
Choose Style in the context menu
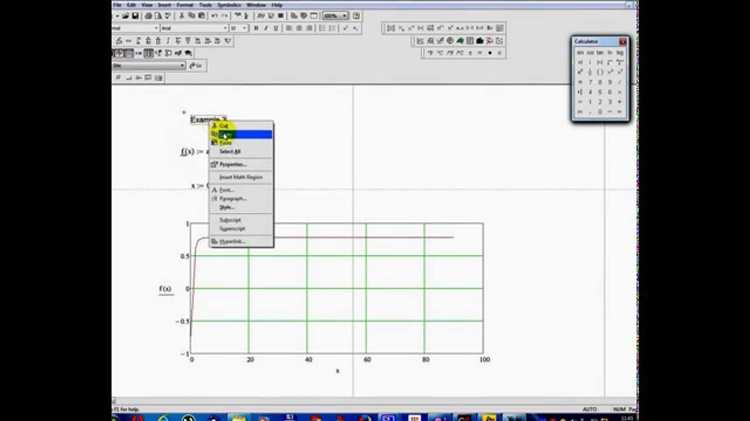click(x=242, y=207)
